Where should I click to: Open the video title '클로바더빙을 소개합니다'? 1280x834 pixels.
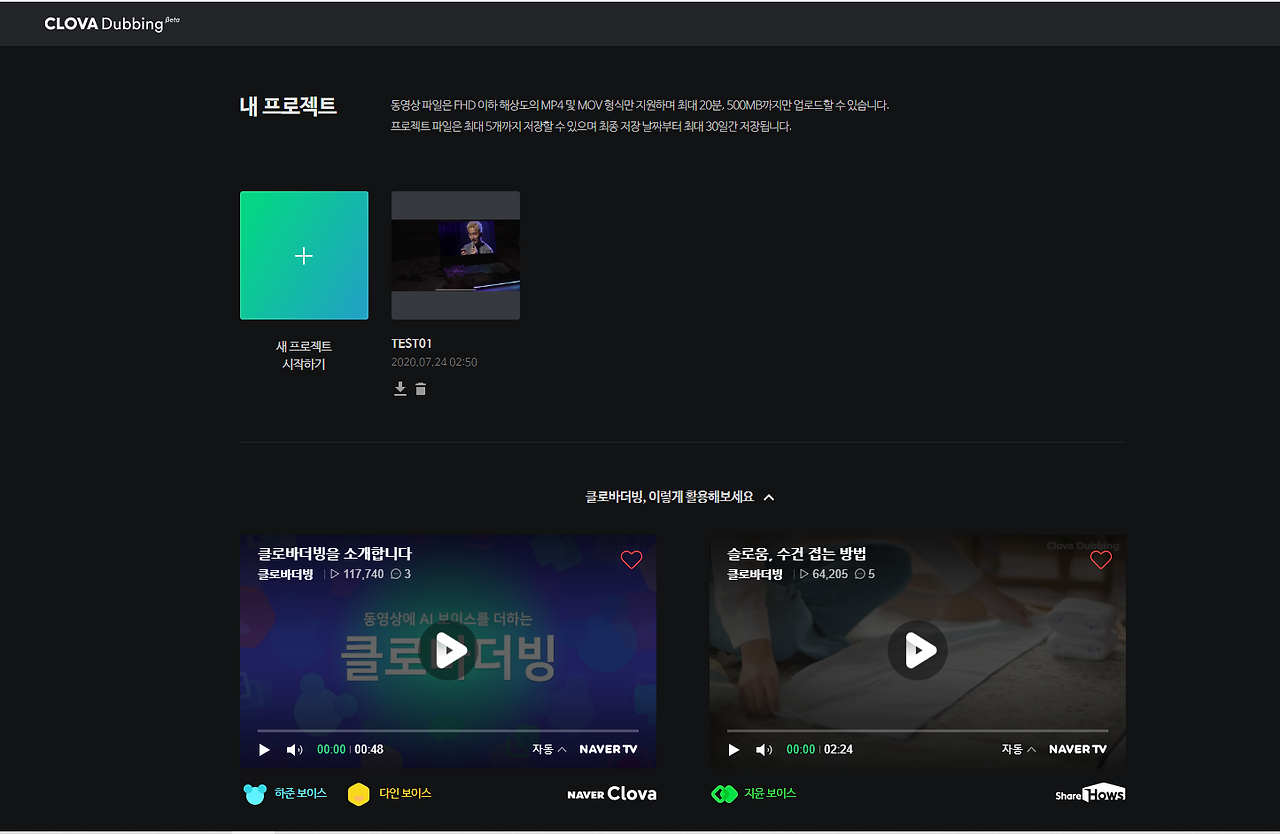(335, 554)
